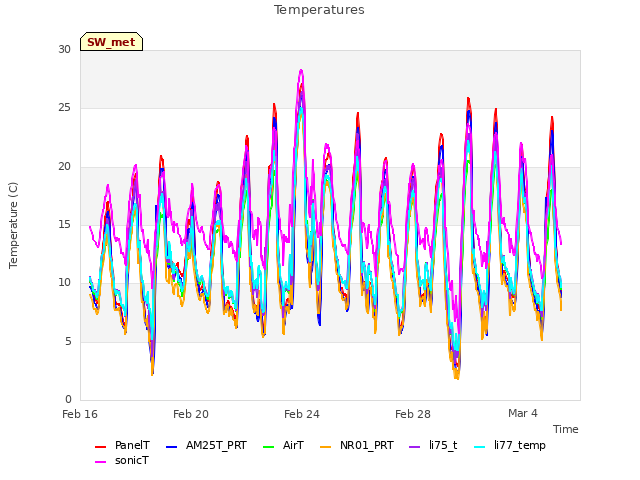Click the purple li75_t legend swatch
This screenshot has width=640, height=480.
click(x=414, y=447)
